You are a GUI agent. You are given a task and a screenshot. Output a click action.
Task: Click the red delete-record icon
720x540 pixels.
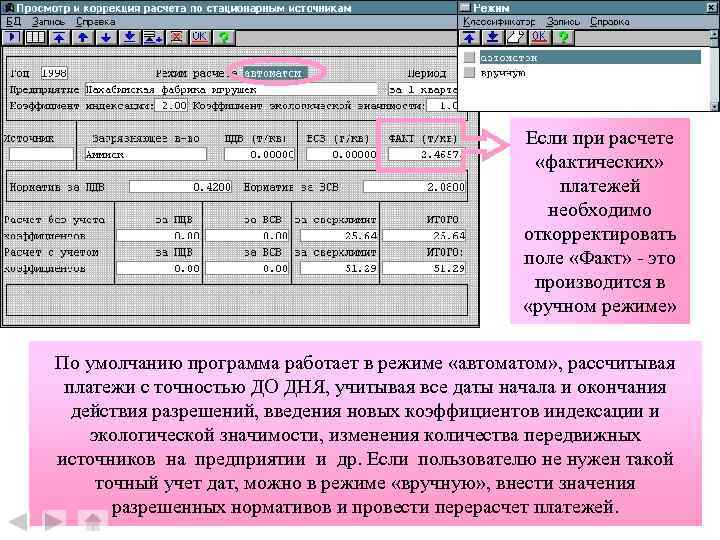[x=176, y=37]
